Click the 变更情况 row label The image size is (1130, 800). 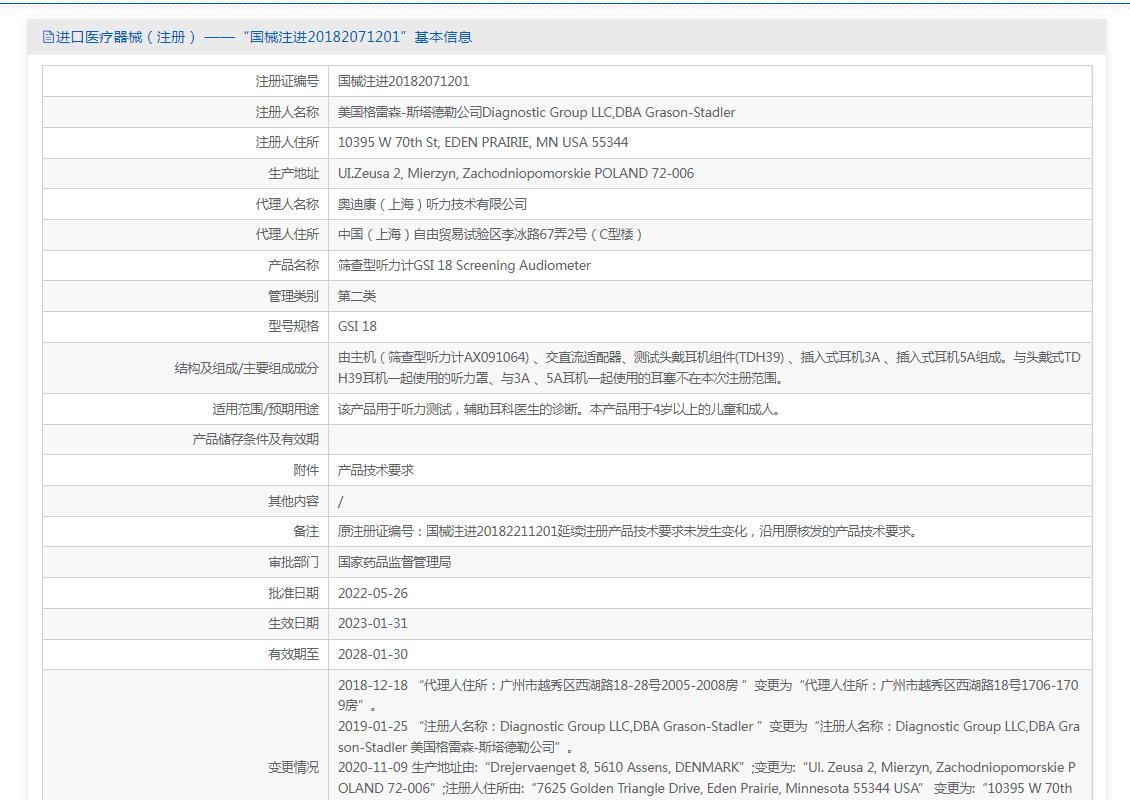click(x=293, y=768)
